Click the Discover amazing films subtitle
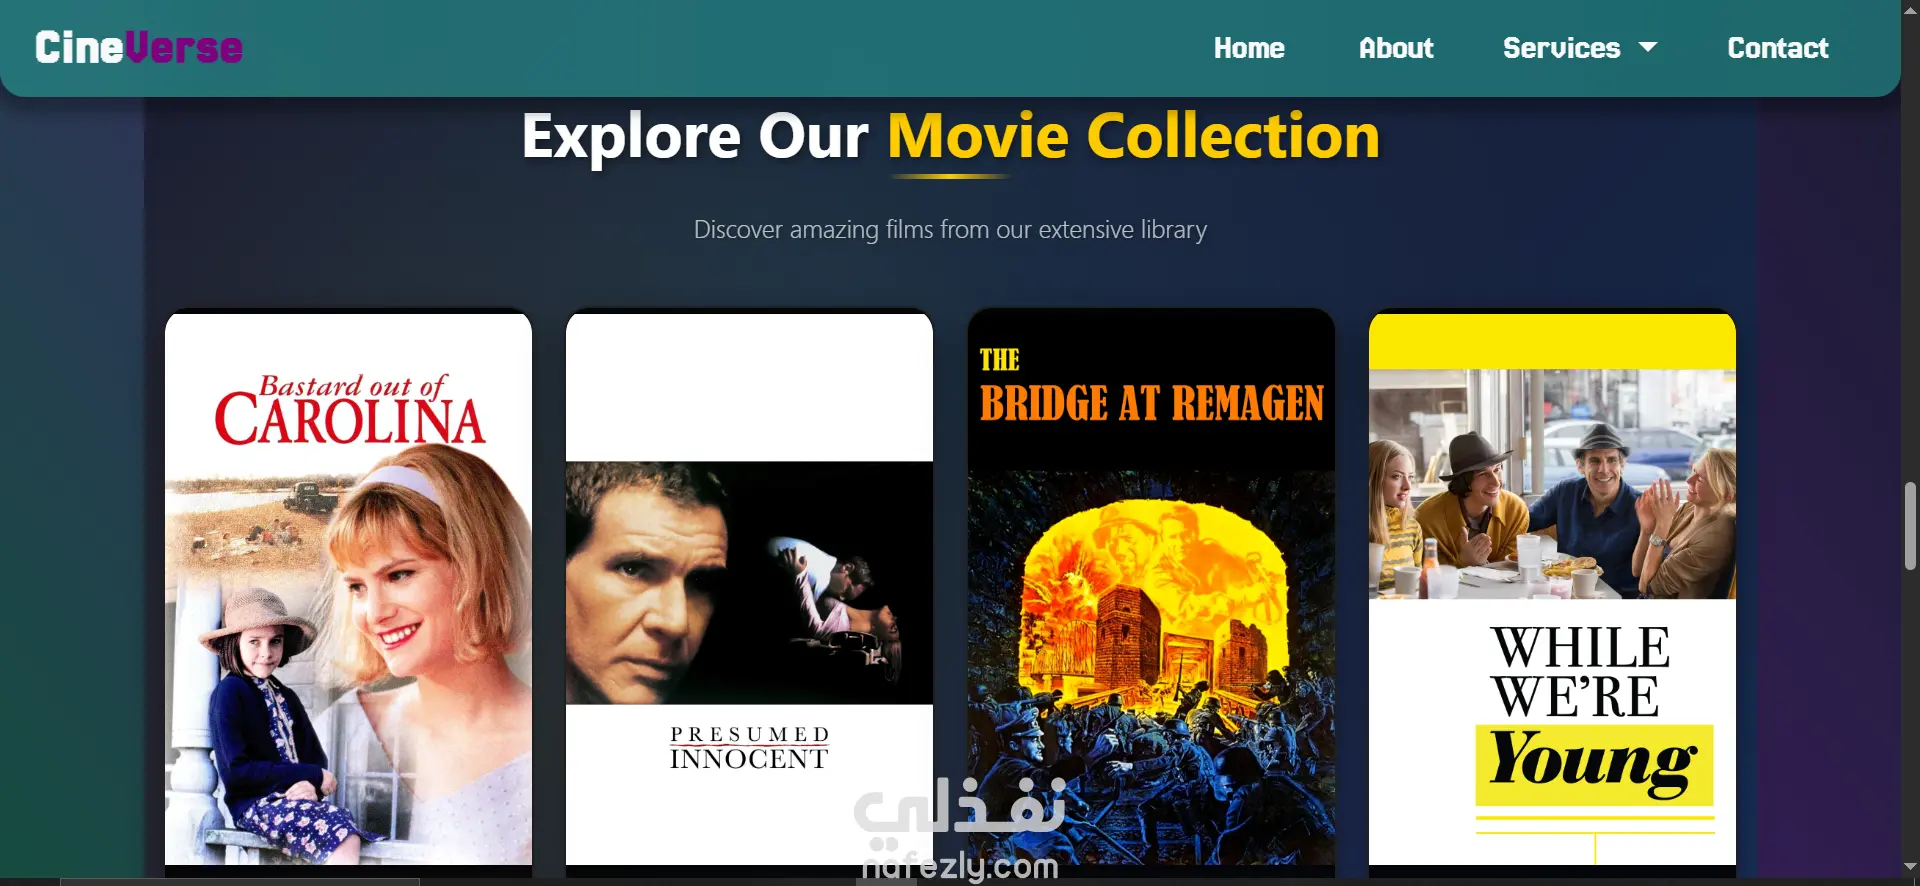1920x886 pixels. (x=950, y=229)
